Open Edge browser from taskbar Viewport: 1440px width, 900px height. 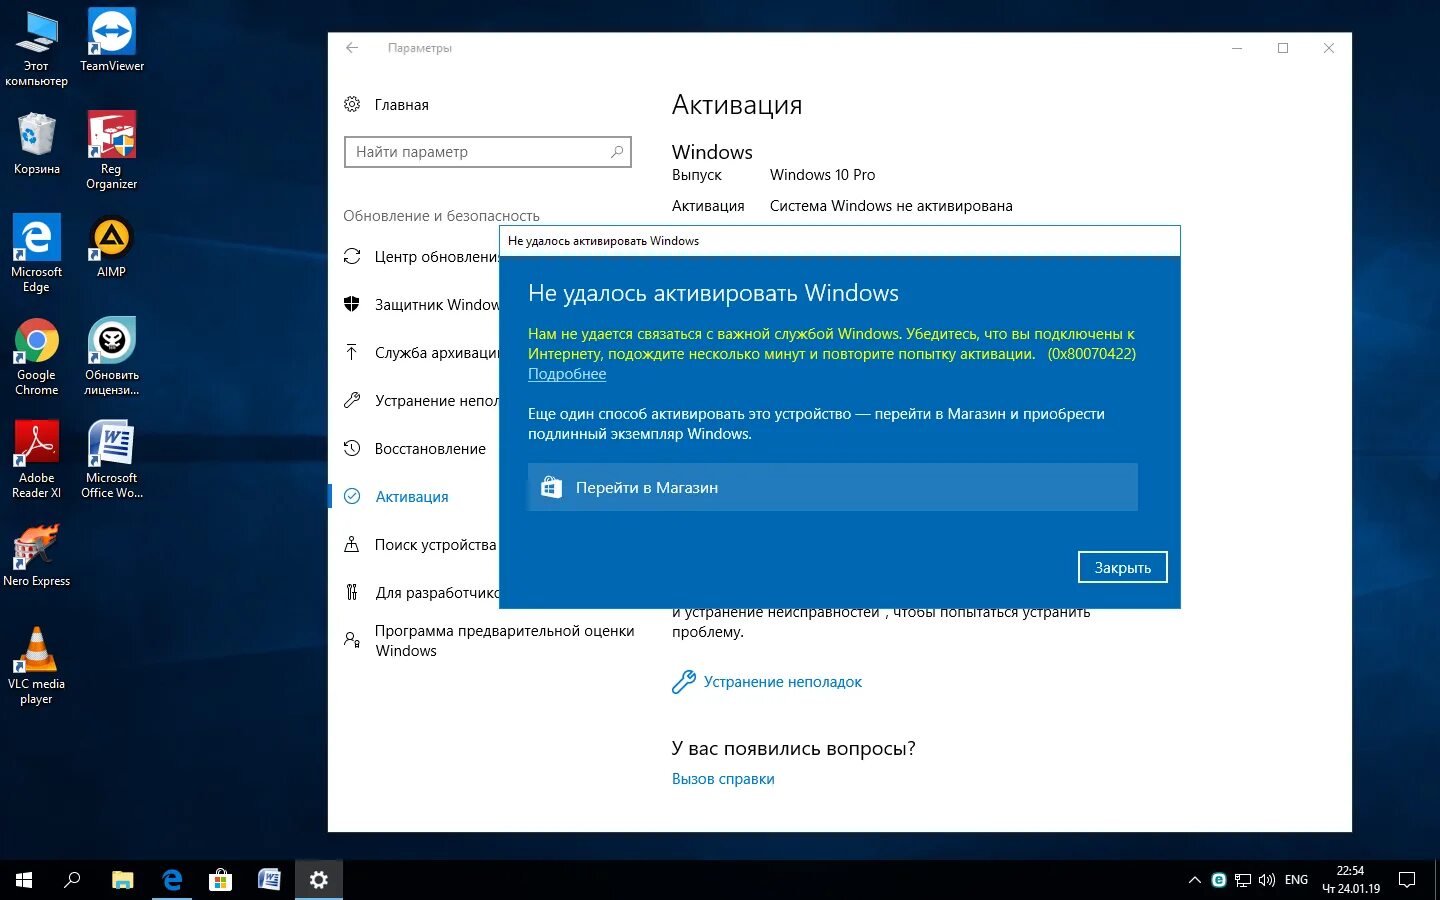(x=172, y=880)
